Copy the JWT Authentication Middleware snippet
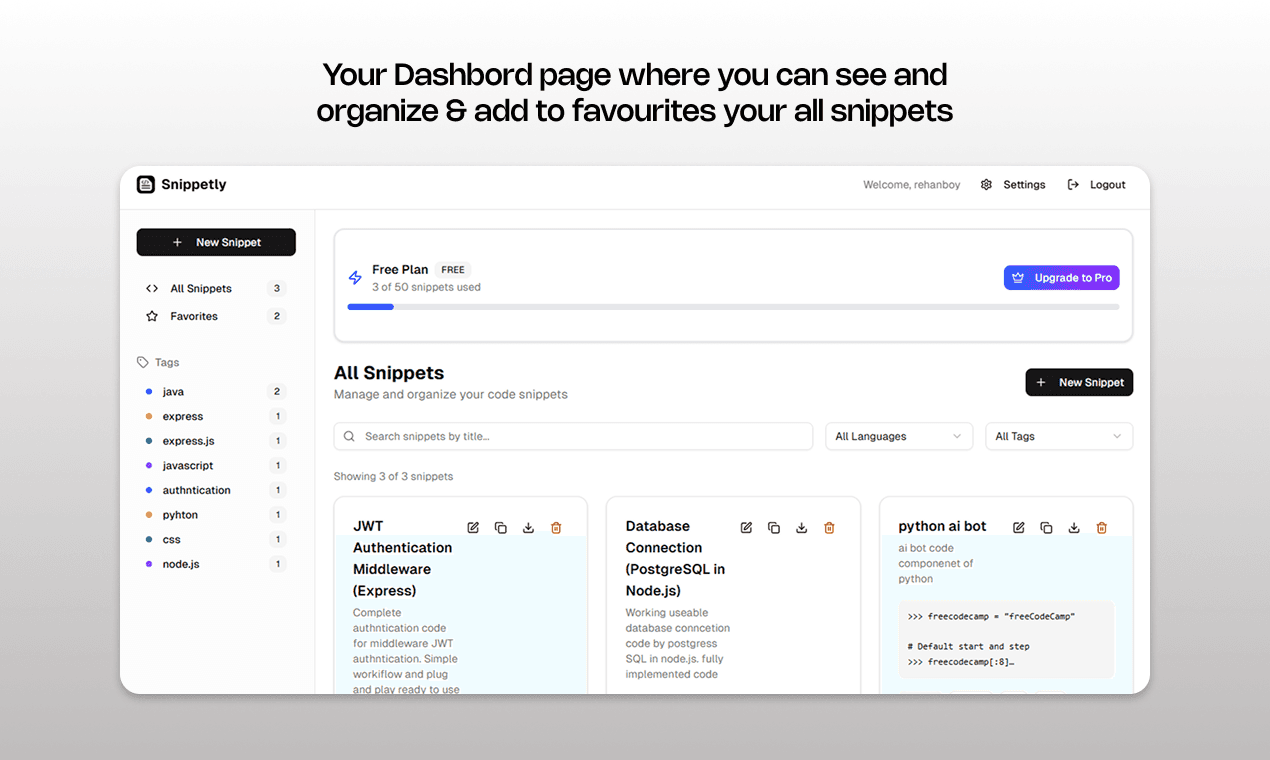1270x760 pixels. pos(501,528)
